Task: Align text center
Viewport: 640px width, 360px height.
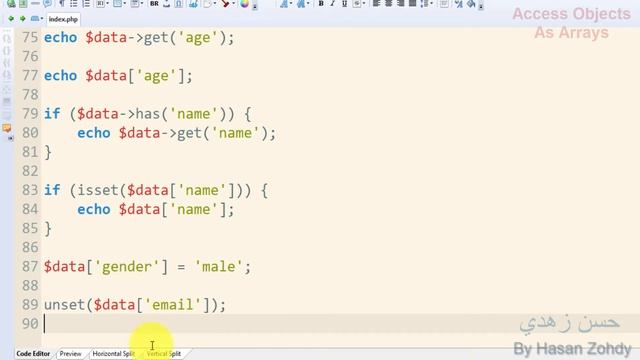Action: coord(389,3)
